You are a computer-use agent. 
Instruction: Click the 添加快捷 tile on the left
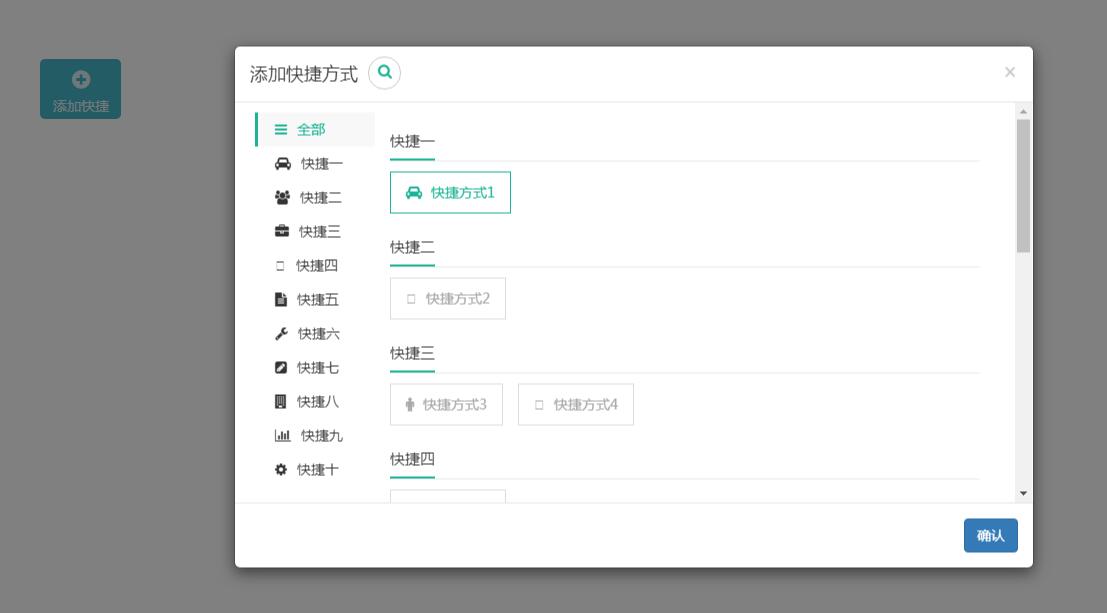pos(81,88)
